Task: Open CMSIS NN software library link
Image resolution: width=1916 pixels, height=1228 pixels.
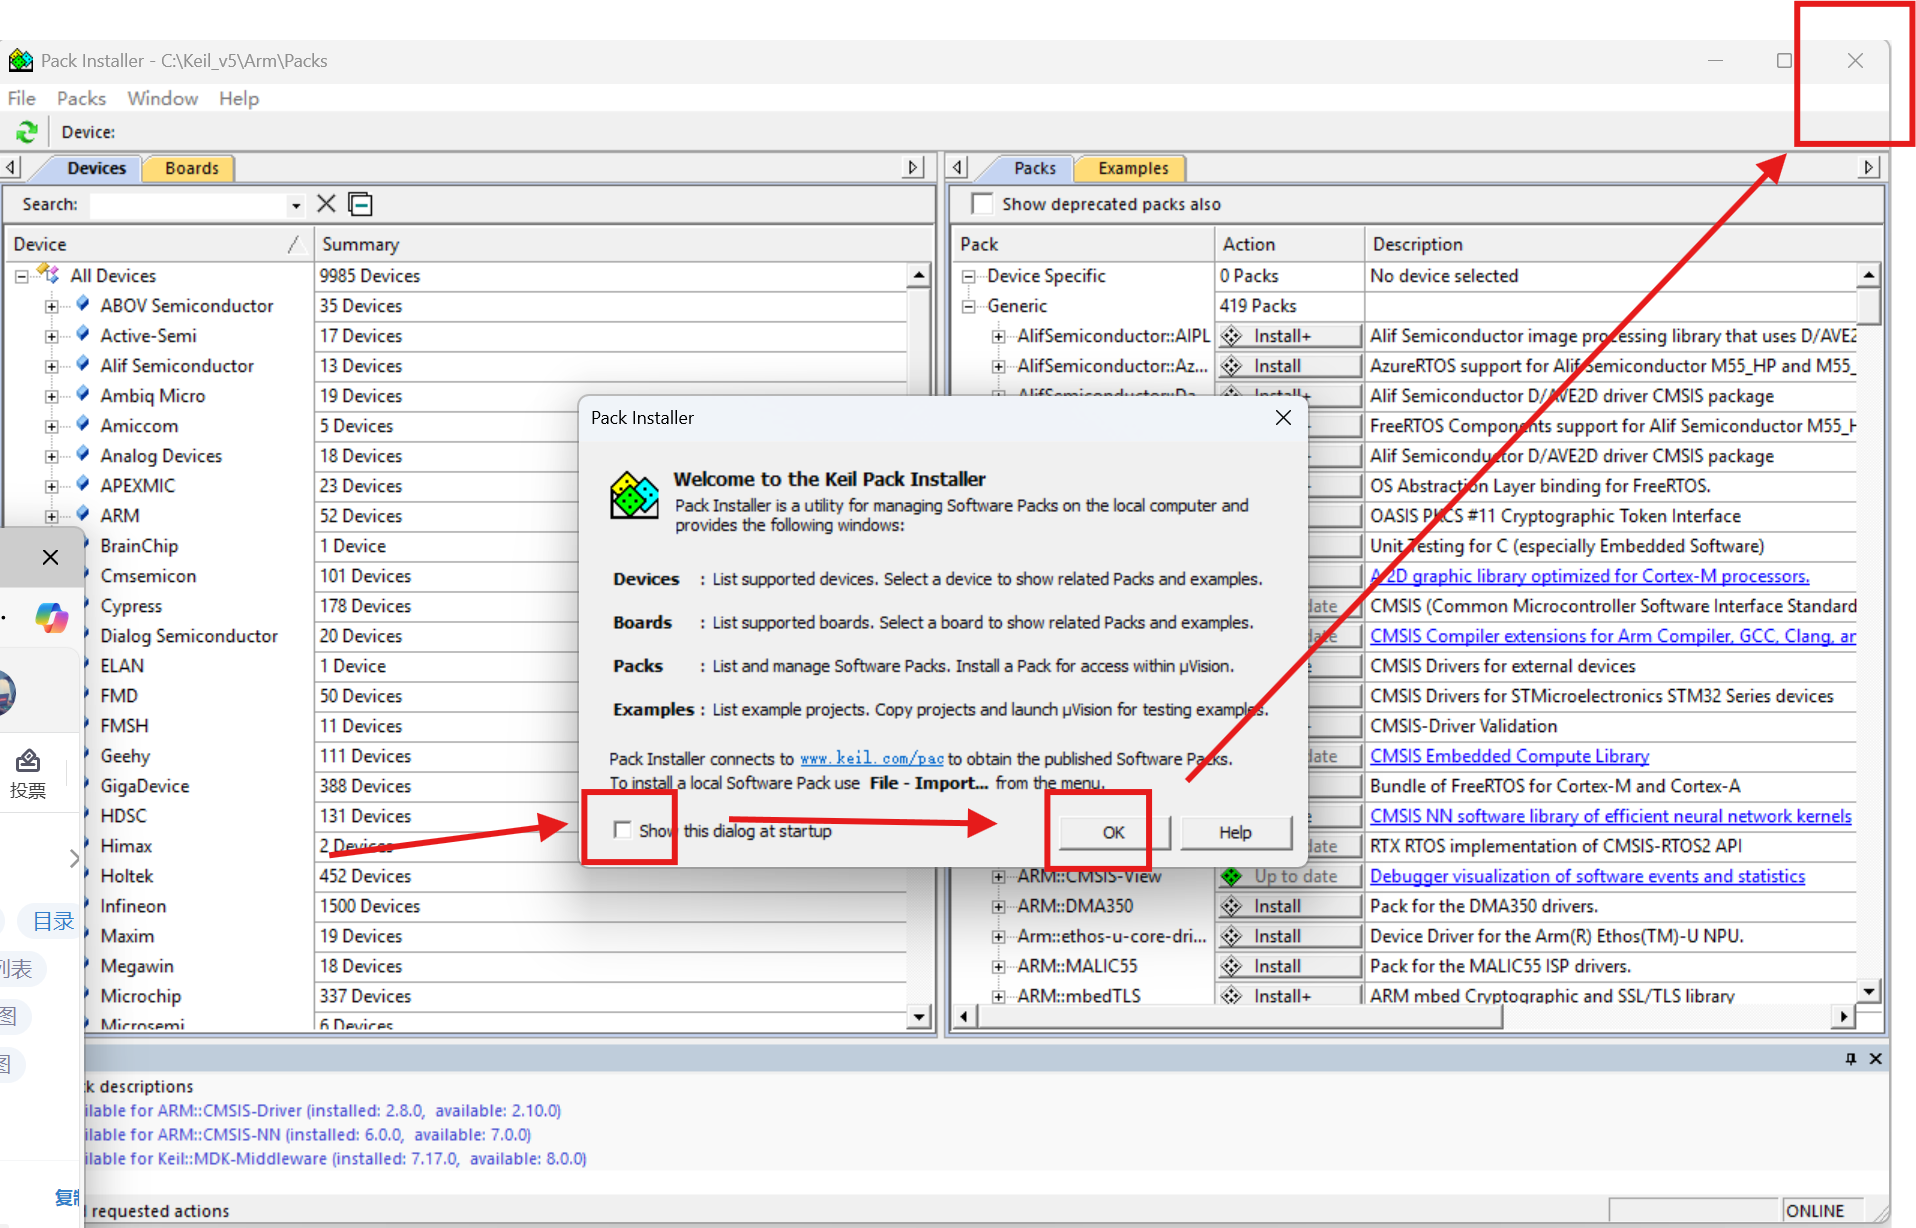Action: (x=1610, y=816)
